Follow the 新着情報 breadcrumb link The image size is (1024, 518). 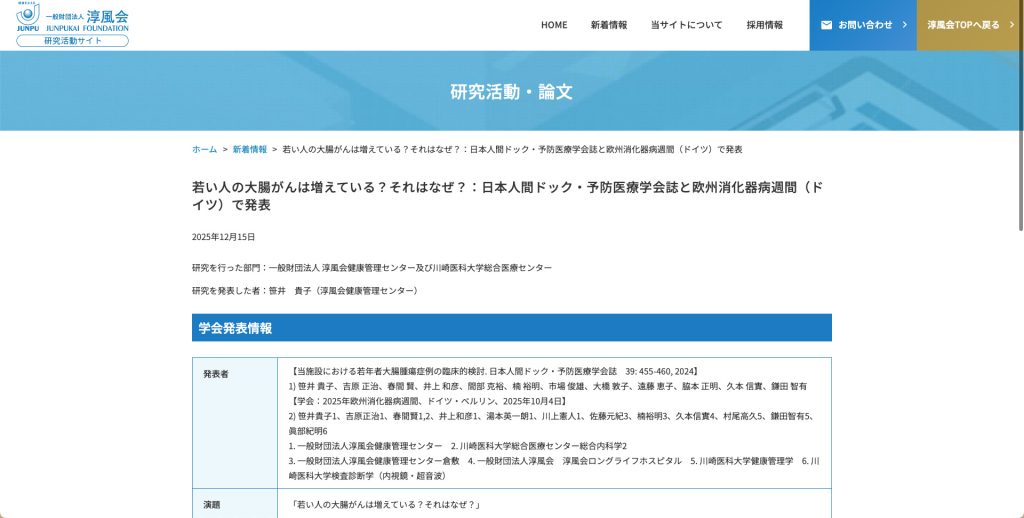pos(250,149)
